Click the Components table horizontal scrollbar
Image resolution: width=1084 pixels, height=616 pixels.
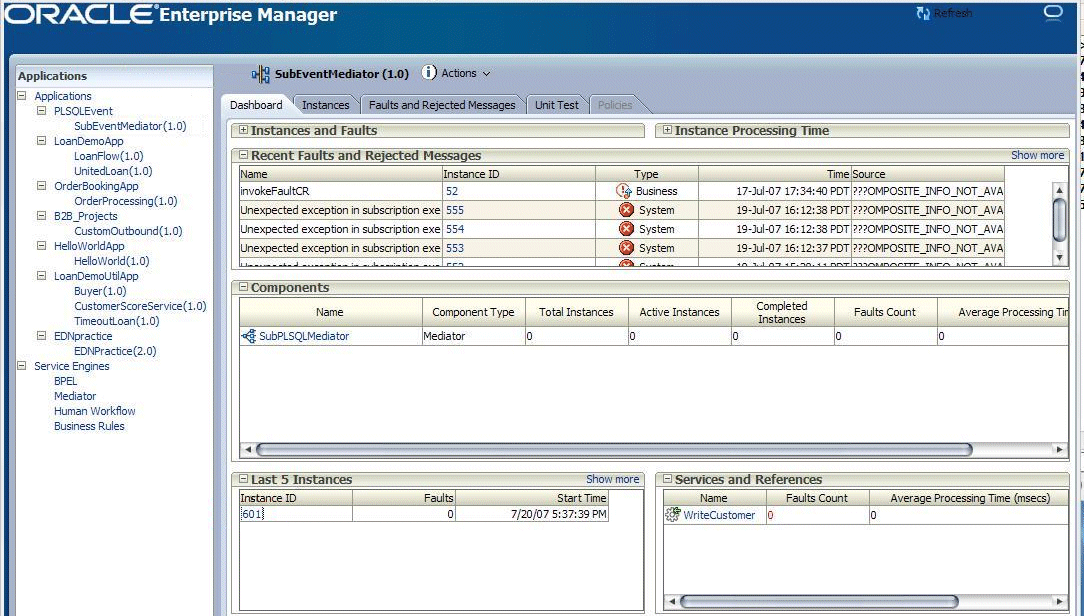pos(614,449)
